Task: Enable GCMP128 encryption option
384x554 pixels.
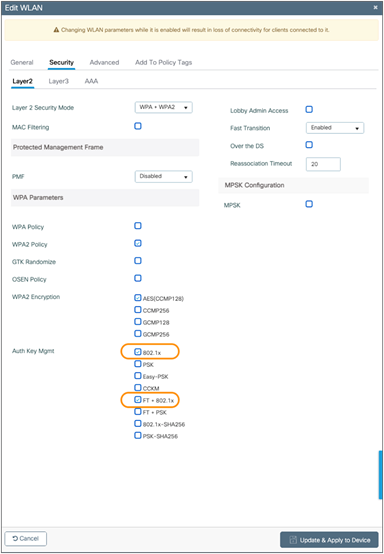Action: [x=138, y=322]
